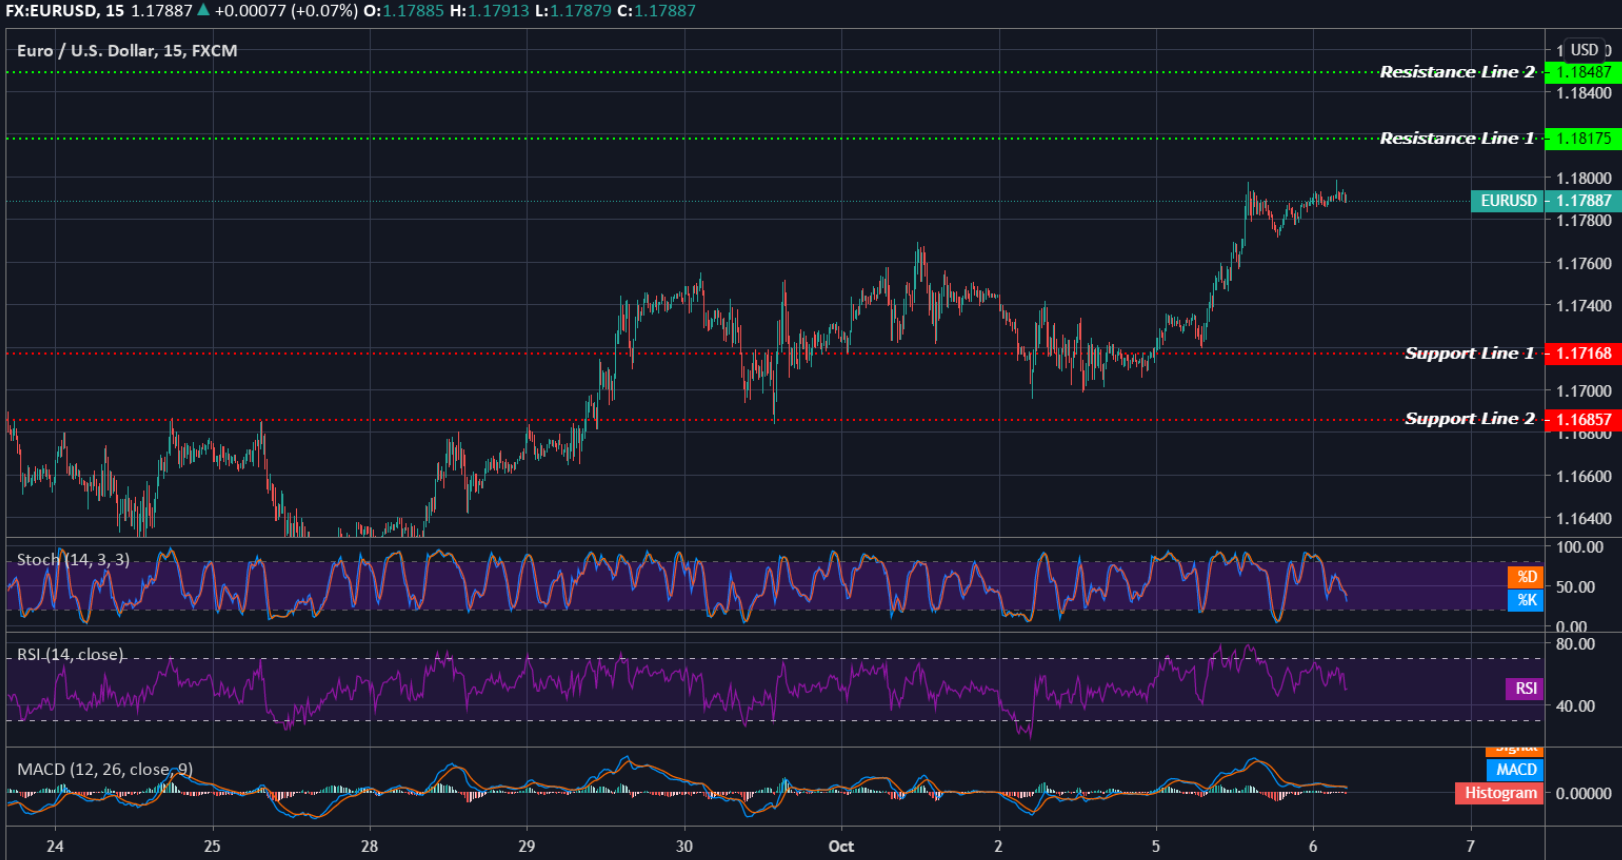Click the 1.17887 last price tag
The image size is (1622, 860).
[1583, 201]
